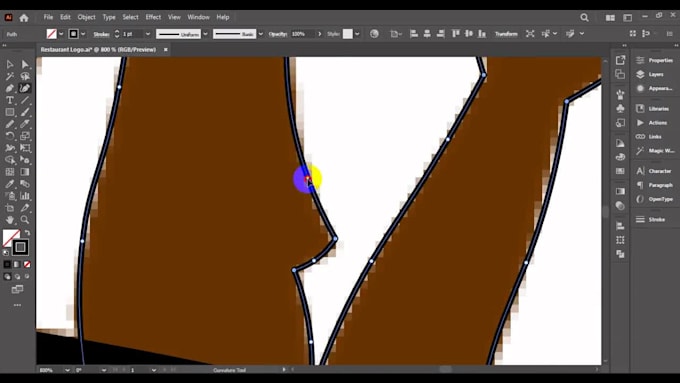Go to Illustrator Home screen
Screen dimensions: 680x383
coord(24,18)
